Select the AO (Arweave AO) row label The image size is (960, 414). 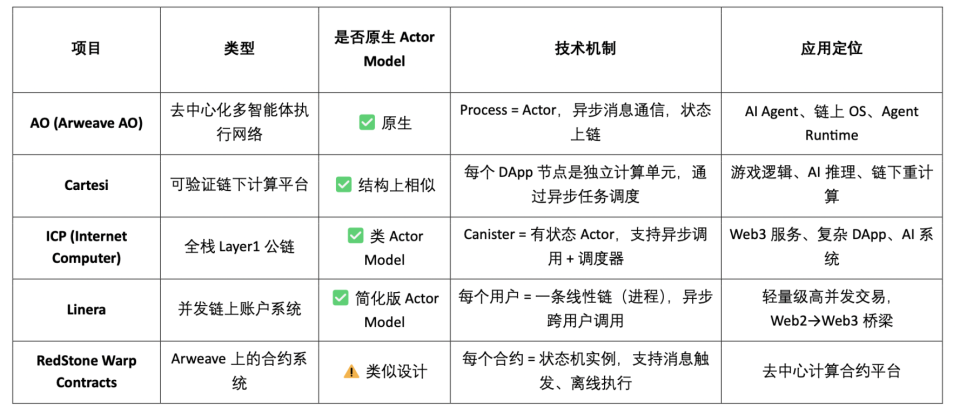(86, 123)
